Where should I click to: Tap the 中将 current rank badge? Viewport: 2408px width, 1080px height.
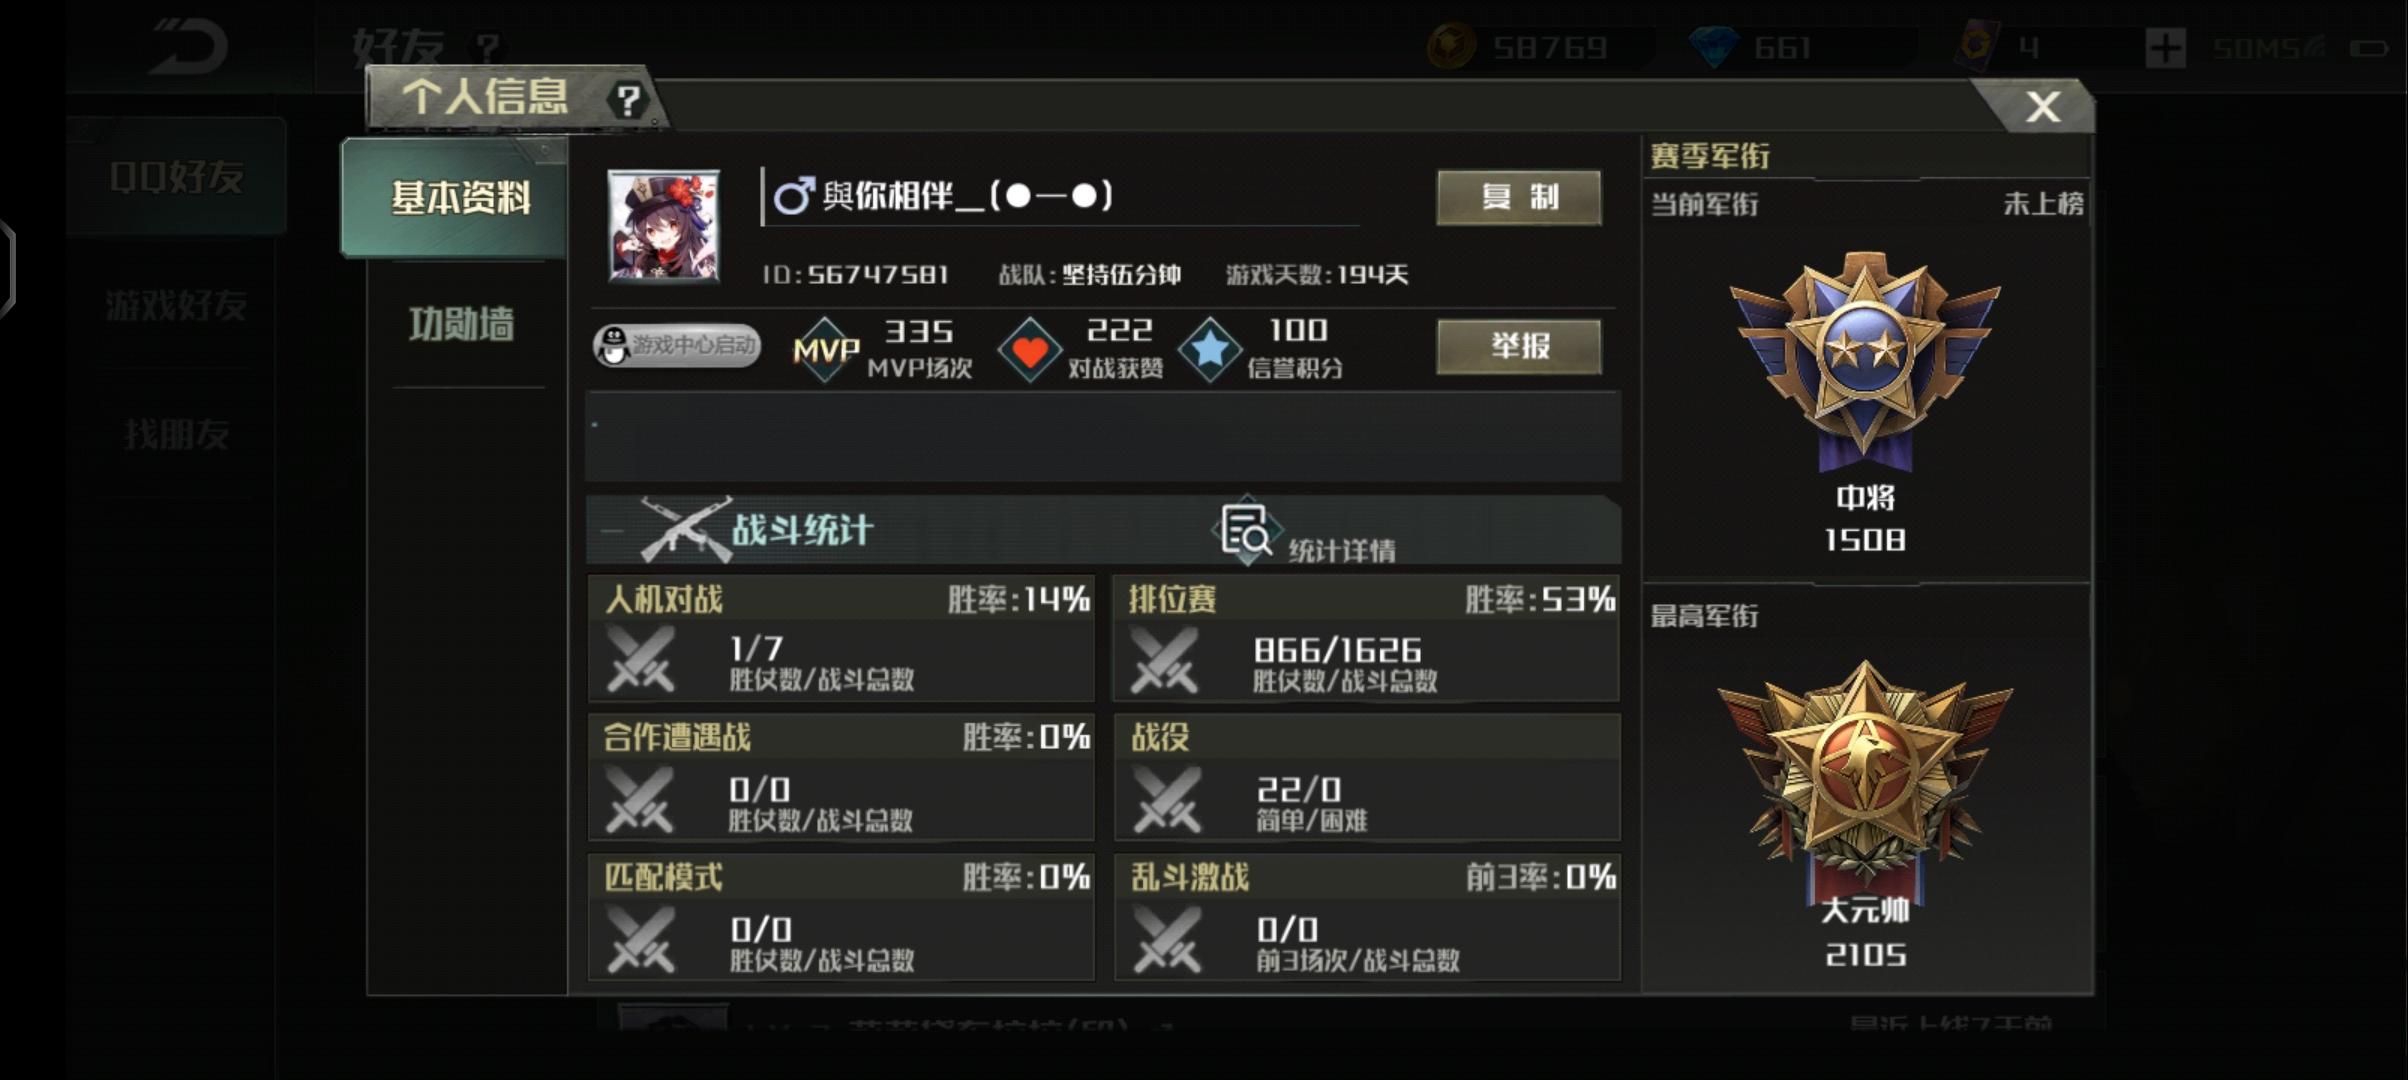(1865, 362)
